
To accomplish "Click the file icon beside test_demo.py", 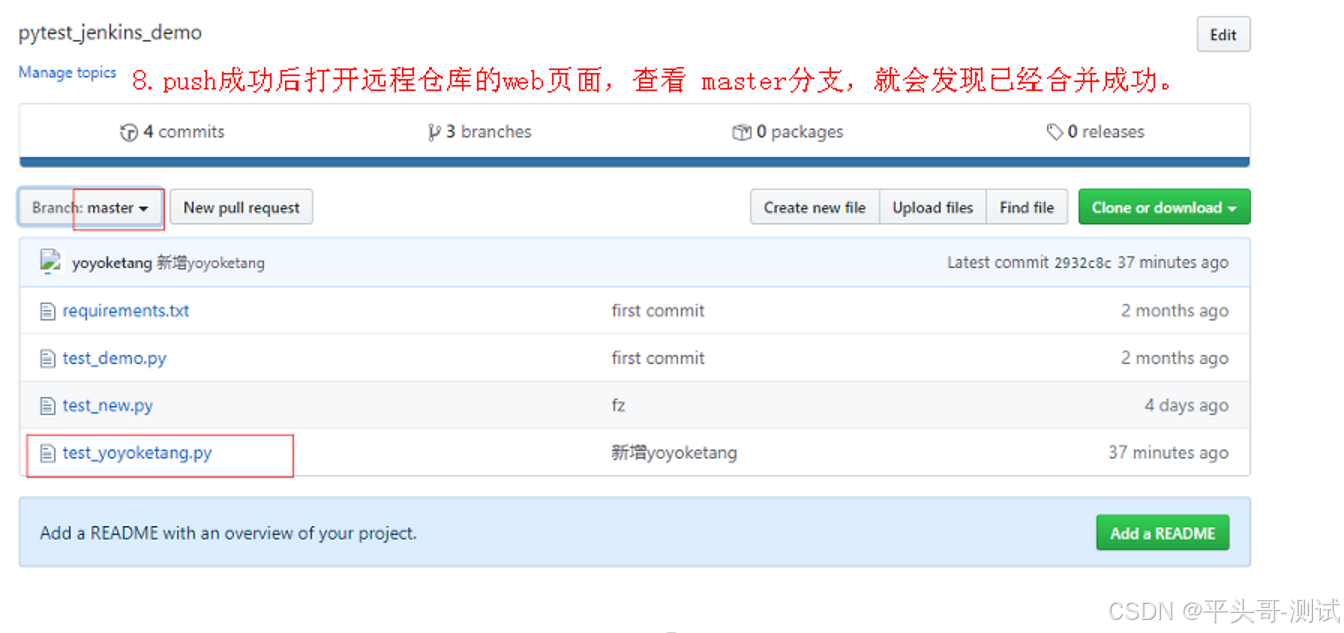I will pyautogui.click(x=48, y=357).
